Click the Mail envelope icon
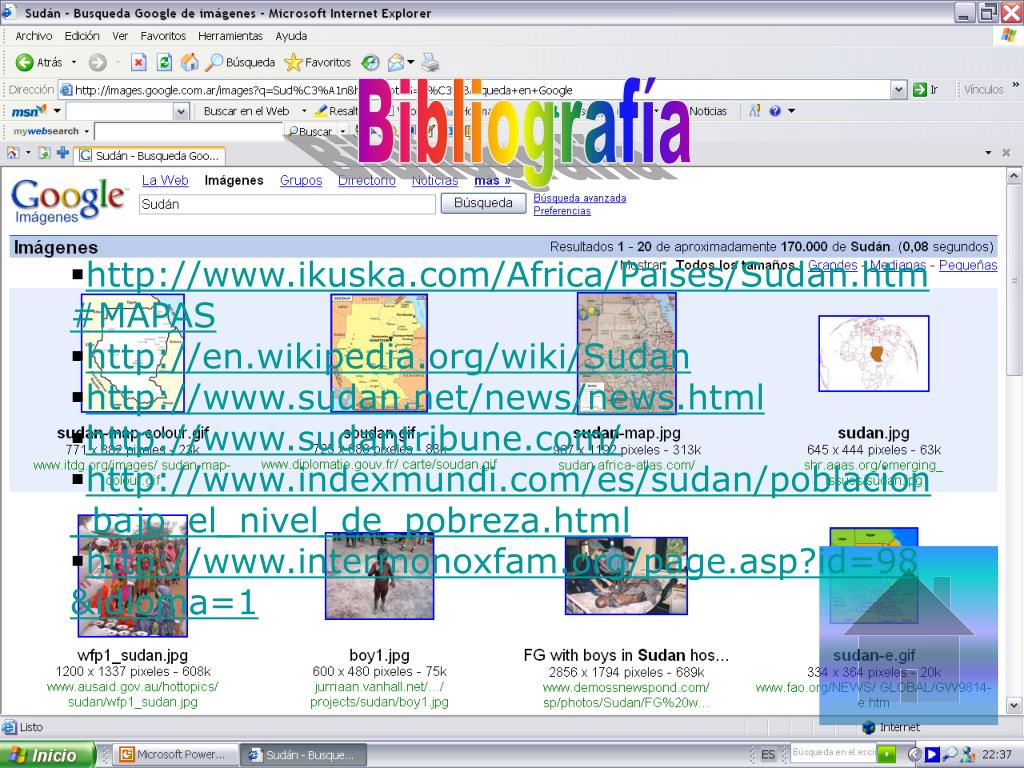This screenshot has width=1024, height=768. (395, 63)
